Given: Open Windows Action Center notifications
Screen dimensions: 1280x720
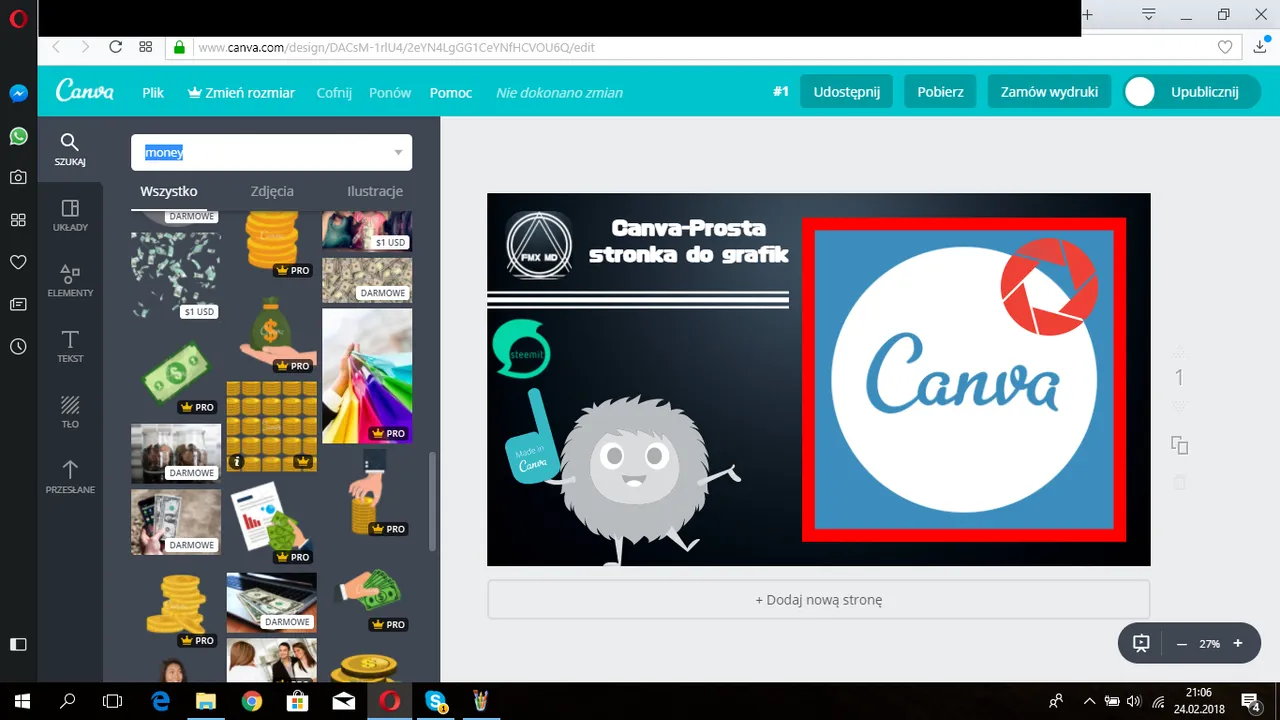Looking at the screenshot, I should pos(1250,701).
